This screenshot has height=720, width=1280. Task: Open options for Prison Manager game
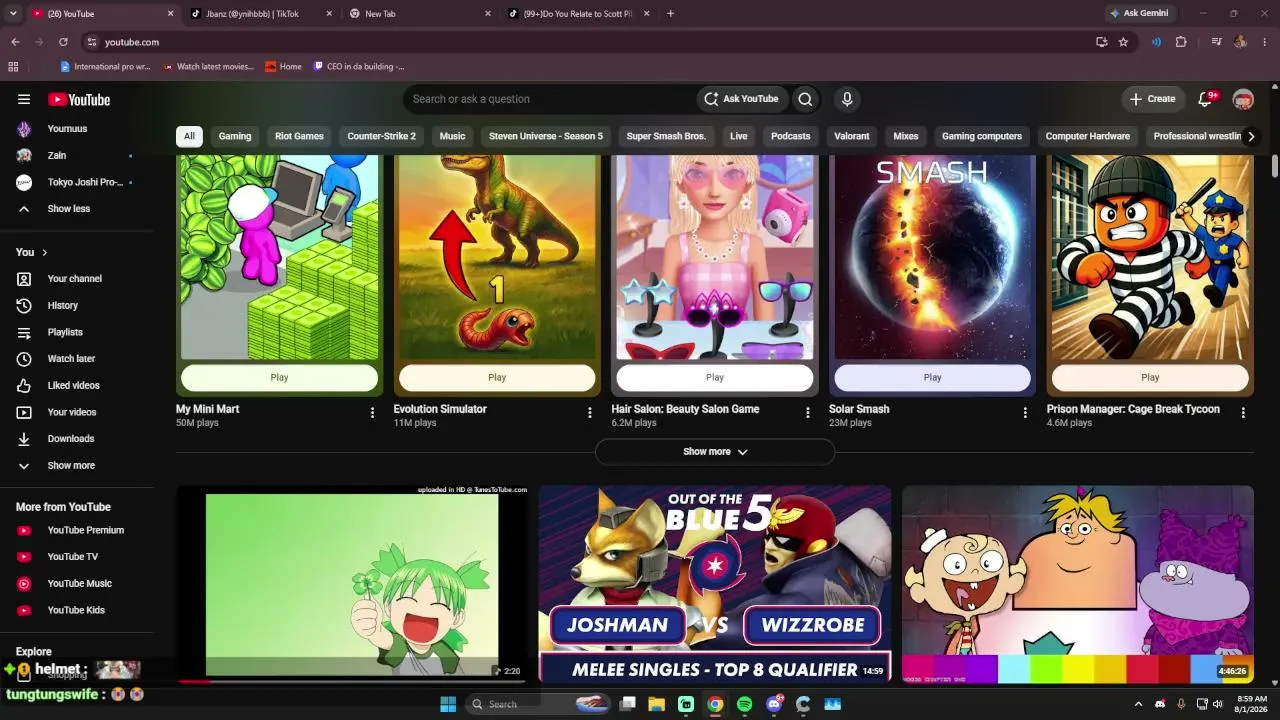point(1243,412)
